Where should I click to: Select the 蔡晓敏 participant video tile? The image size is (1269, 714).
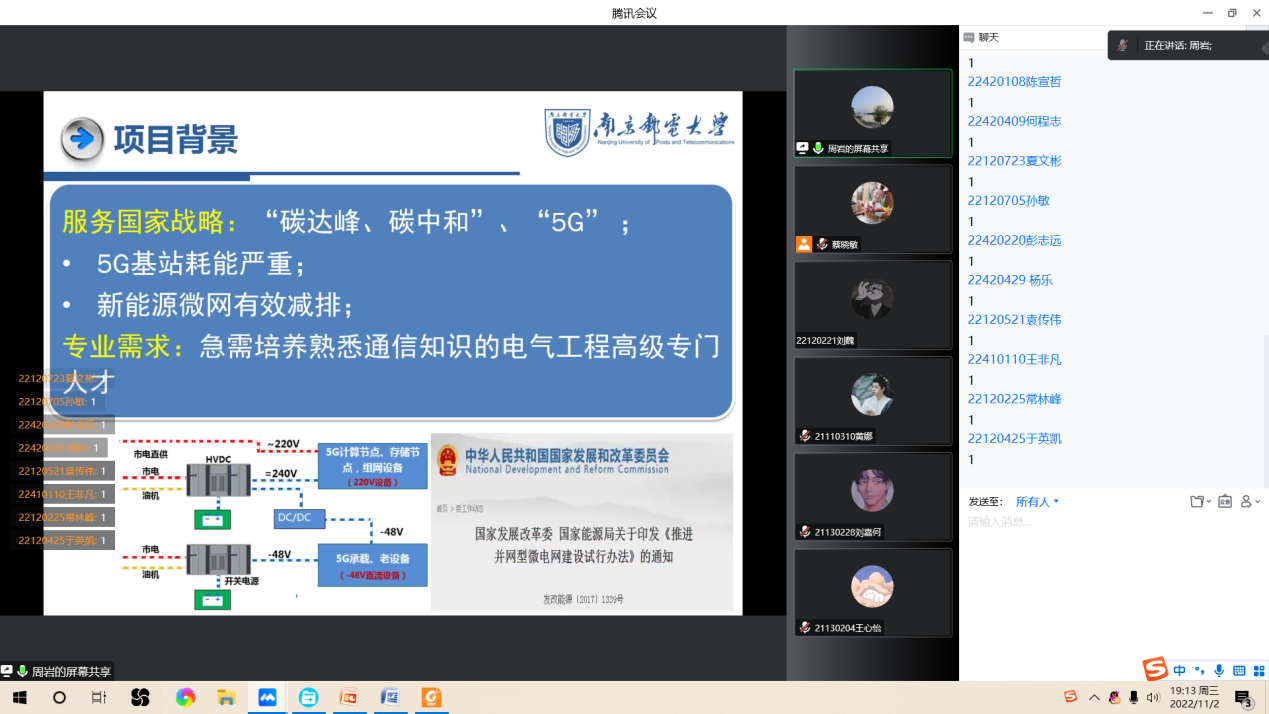(x=872, y=208)
